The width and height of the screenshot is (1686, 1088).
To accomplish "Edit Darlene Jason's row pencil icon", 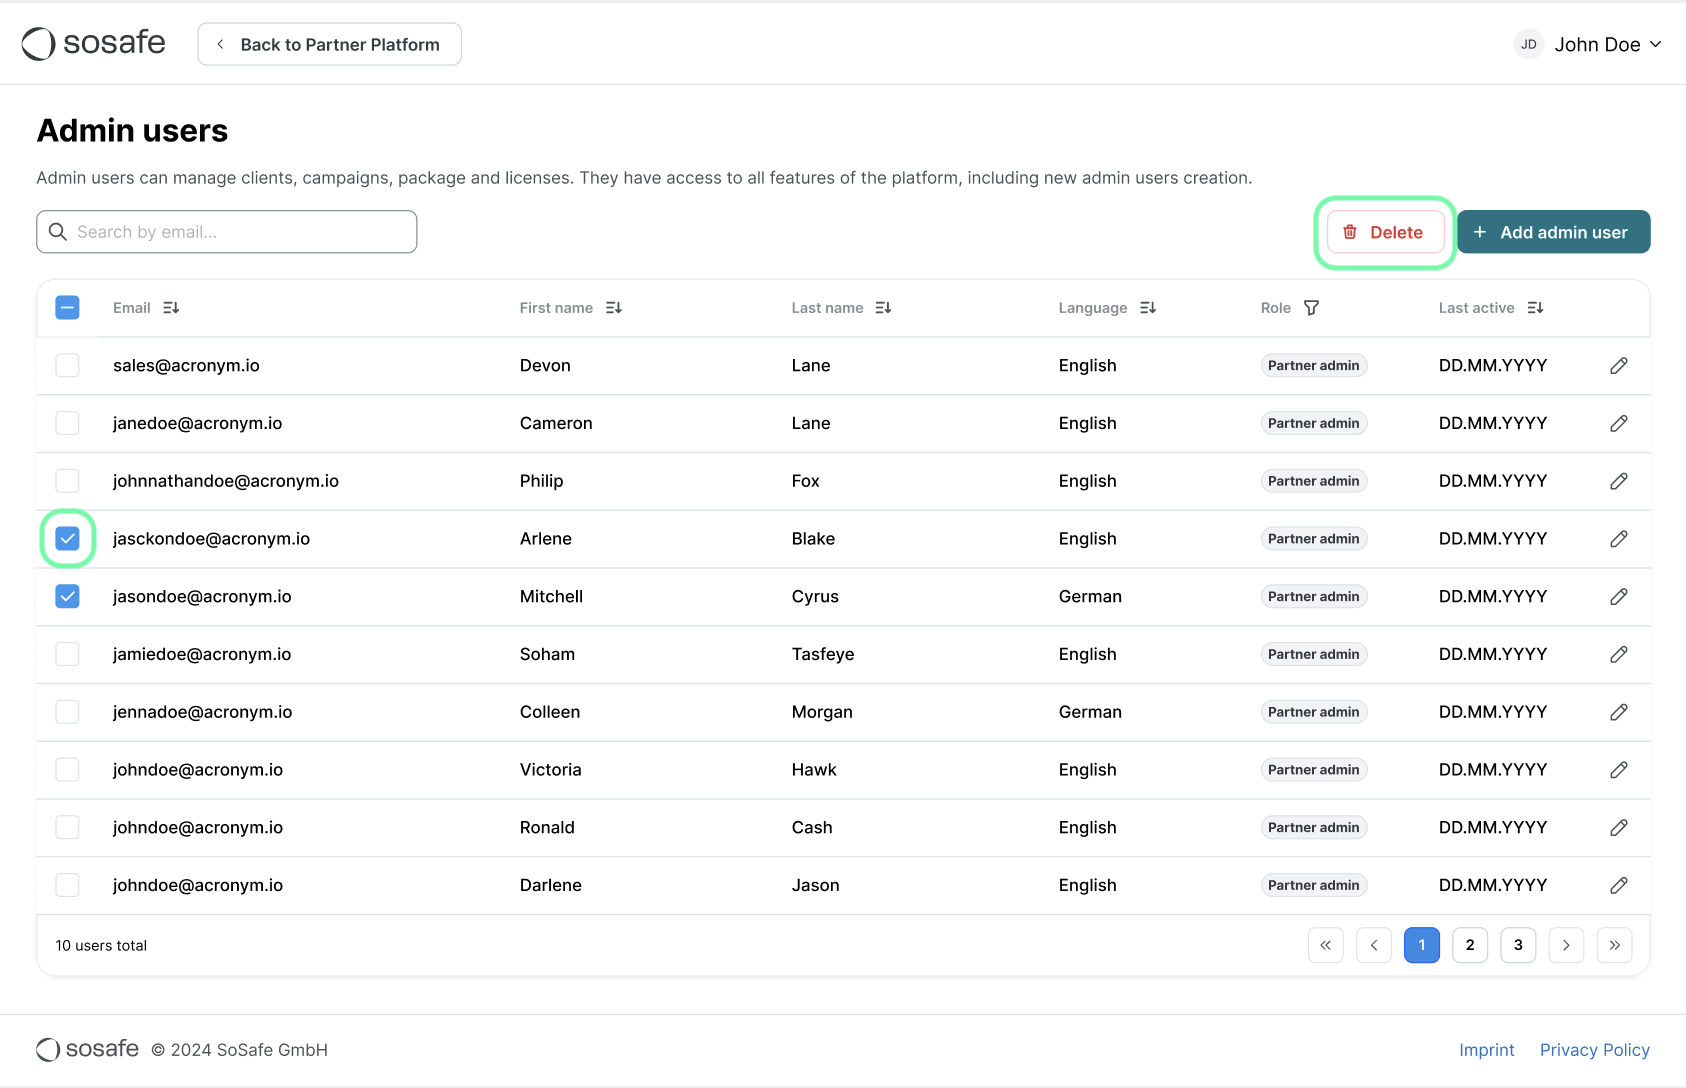I will (x=1619, y=885).
